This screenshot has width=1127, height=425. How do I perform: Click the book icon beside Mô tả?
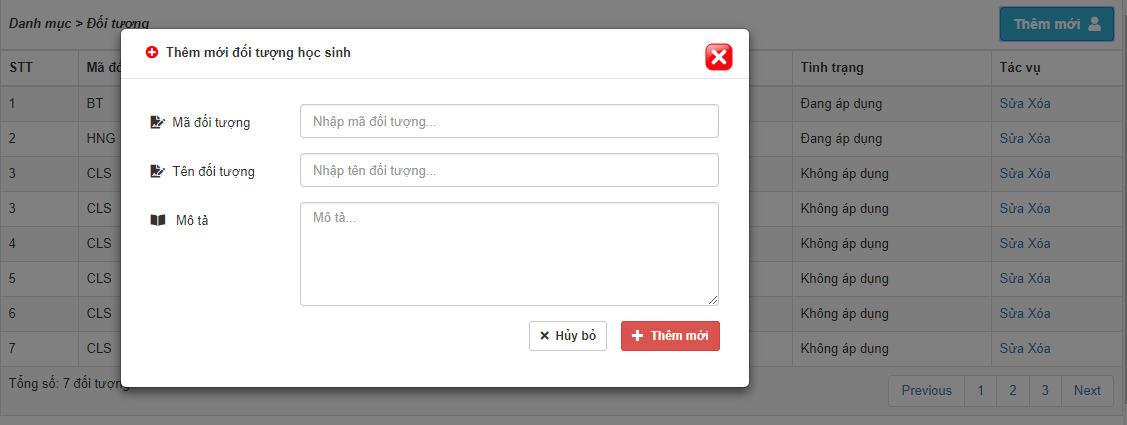tap(157, 220)
